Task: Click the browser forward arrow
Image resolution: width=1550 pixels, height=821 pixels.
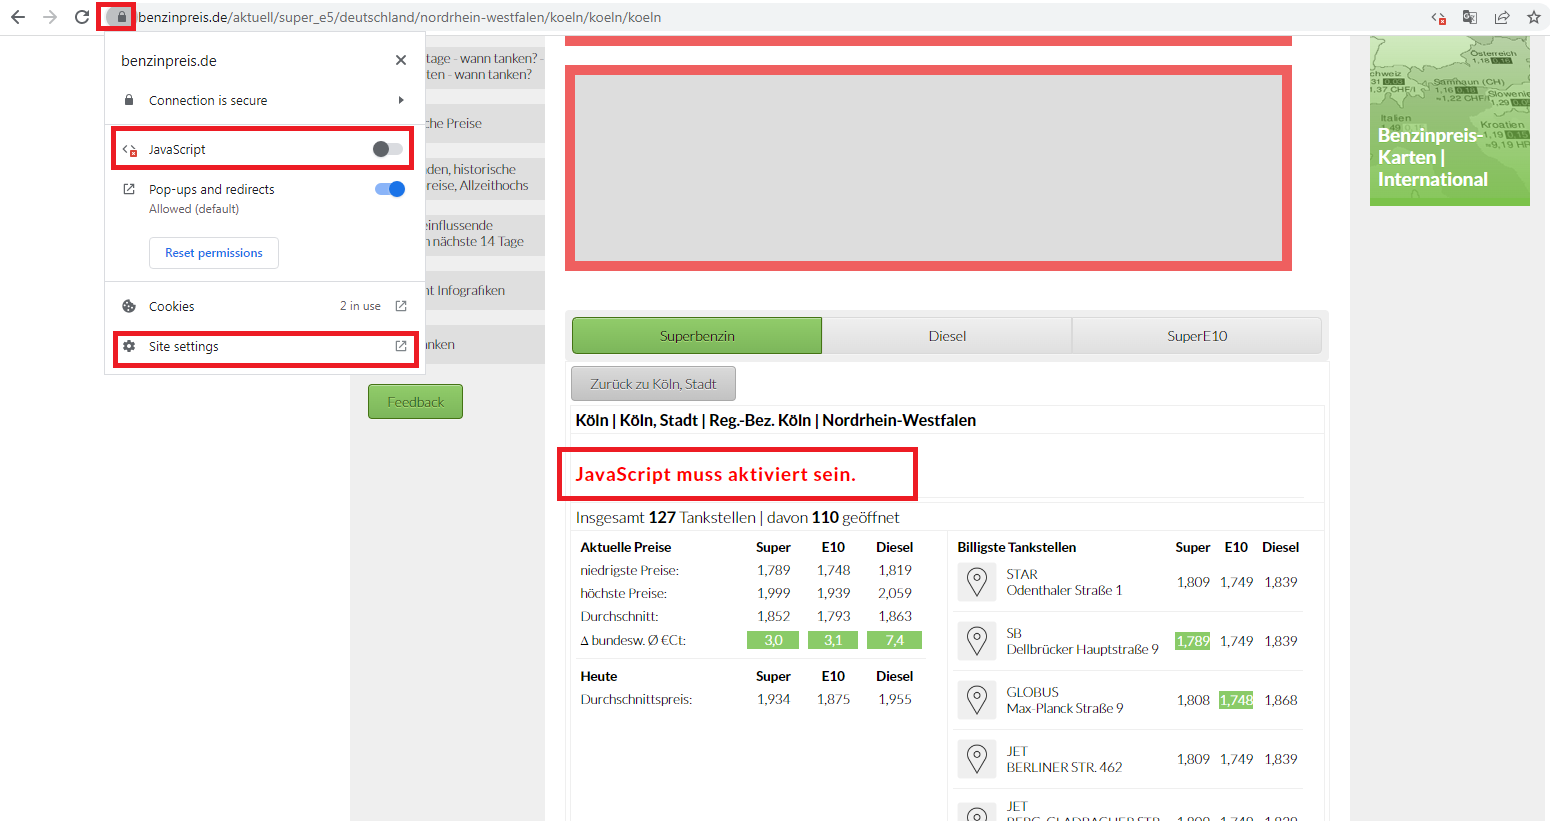Action: (x=50, y=17)
